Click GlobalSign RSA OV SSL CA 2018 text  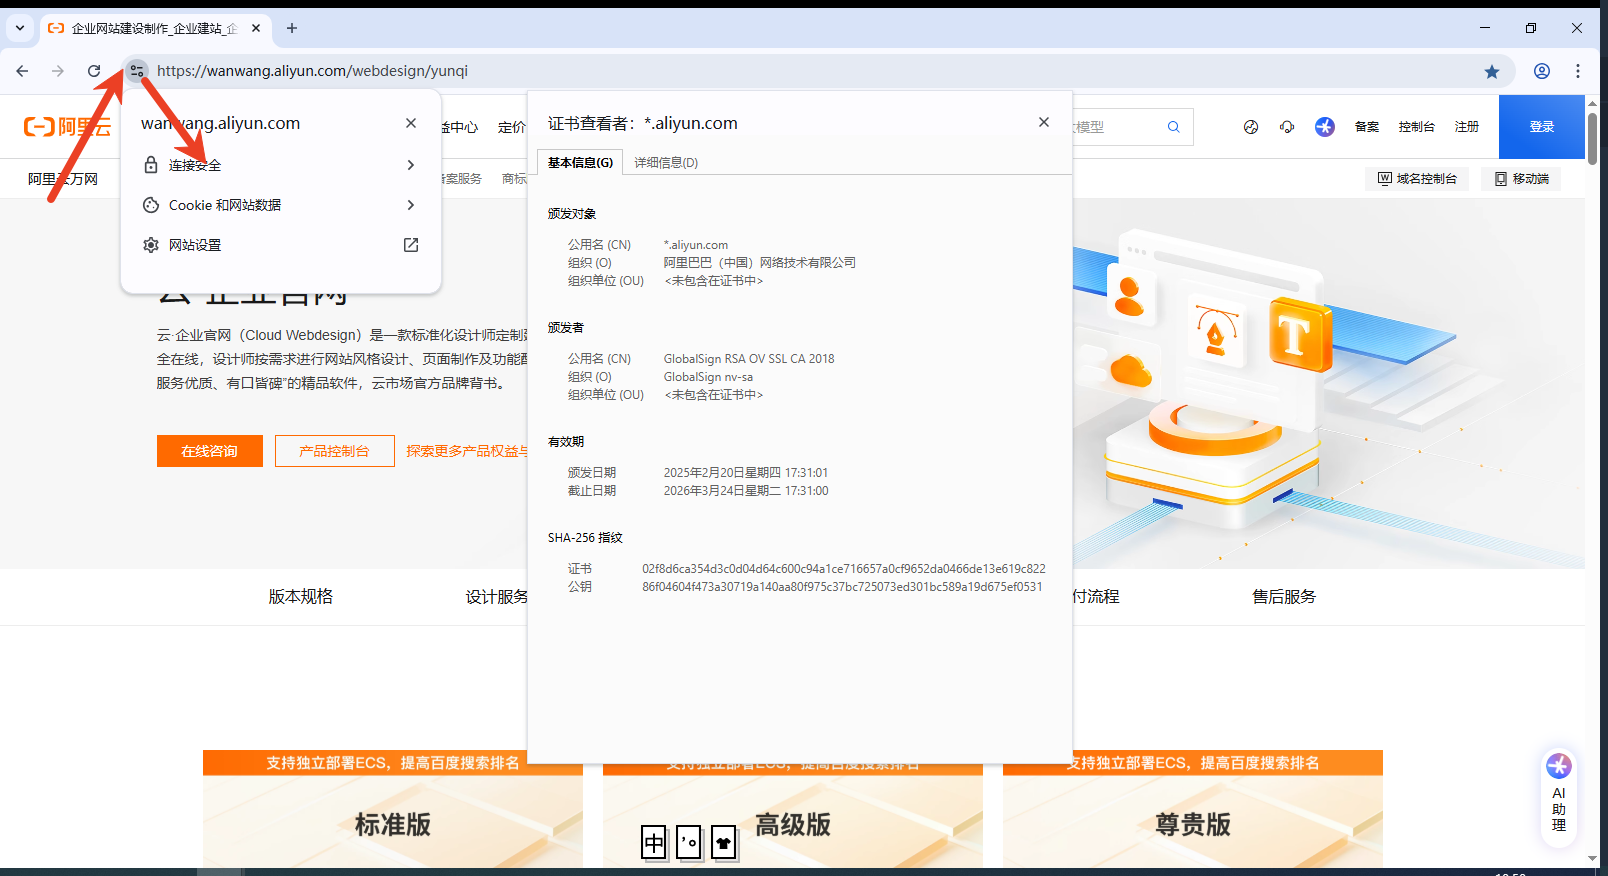(749, 359)
